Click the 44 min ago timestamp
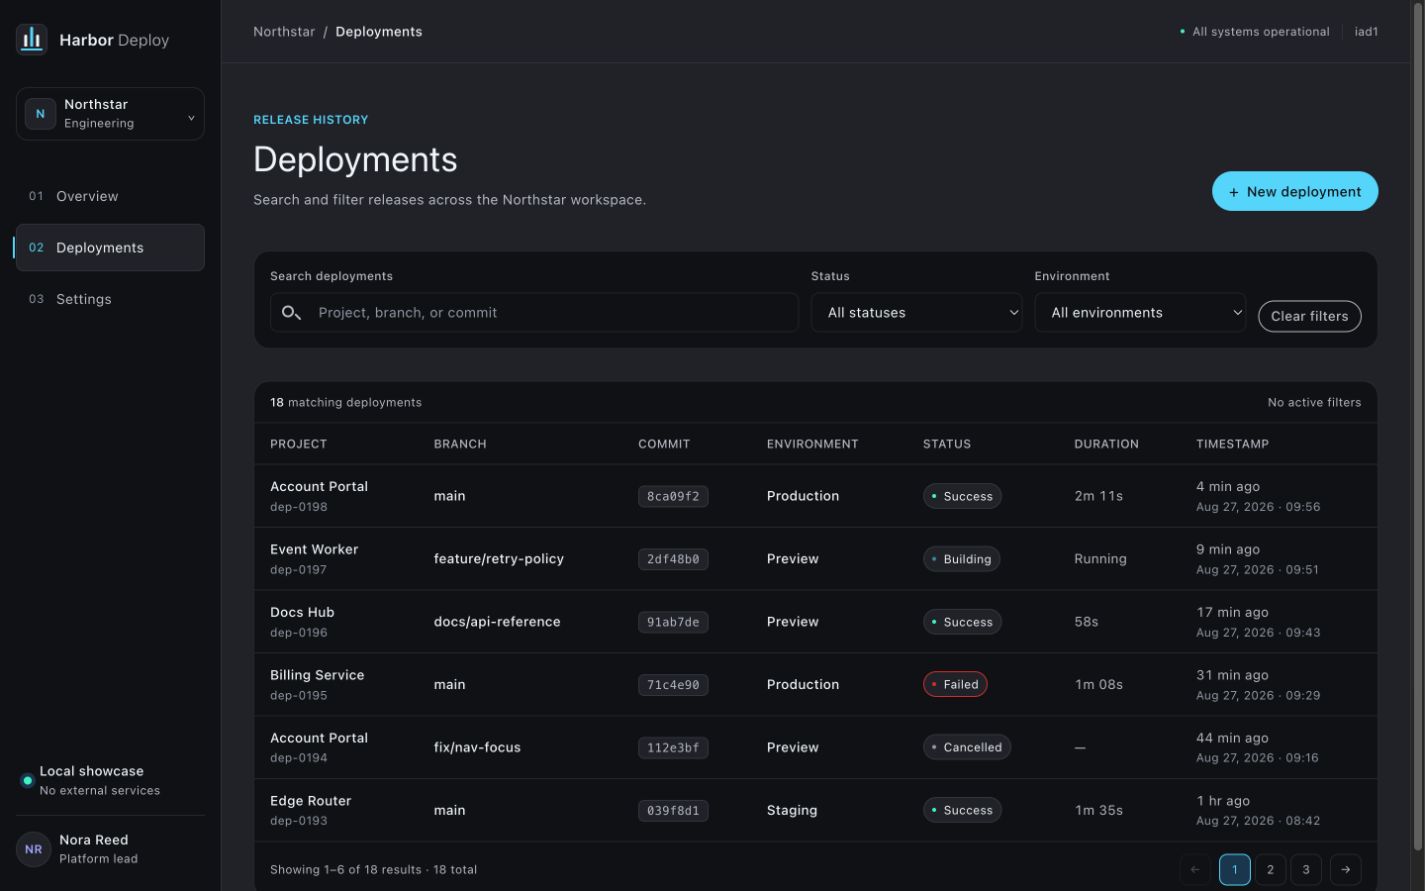This screenshot has height=891, width=1425. [1232, 738]
